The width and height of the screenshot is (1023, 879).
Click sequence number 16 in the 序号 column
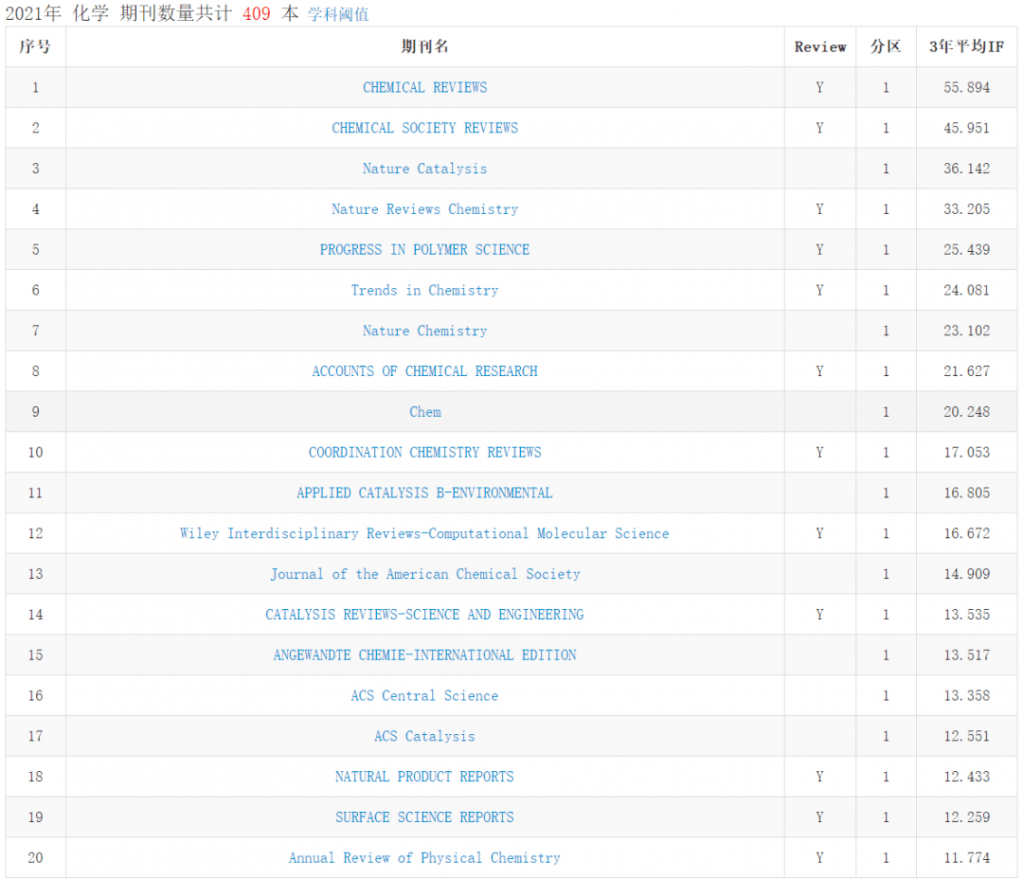35,696
